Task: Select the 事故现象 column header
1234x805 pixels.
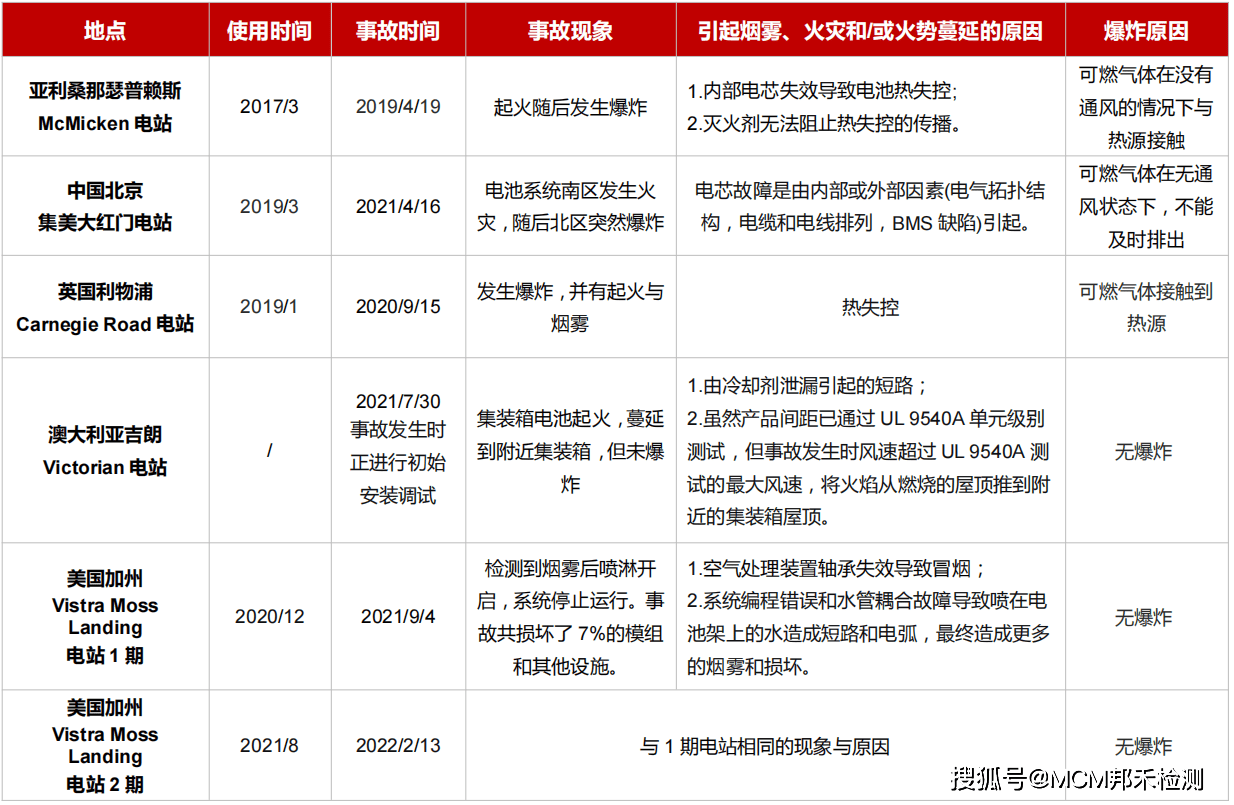Action: coord(571,31)
